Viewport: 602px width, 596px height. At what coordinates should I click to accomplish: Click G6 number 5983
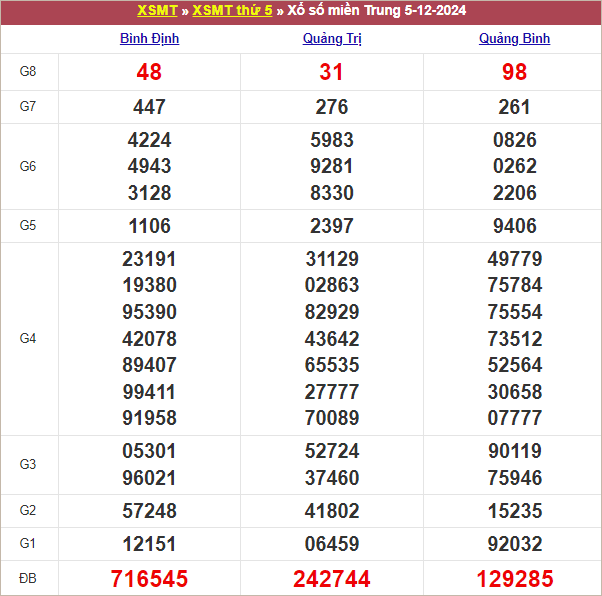pos(332,140)
